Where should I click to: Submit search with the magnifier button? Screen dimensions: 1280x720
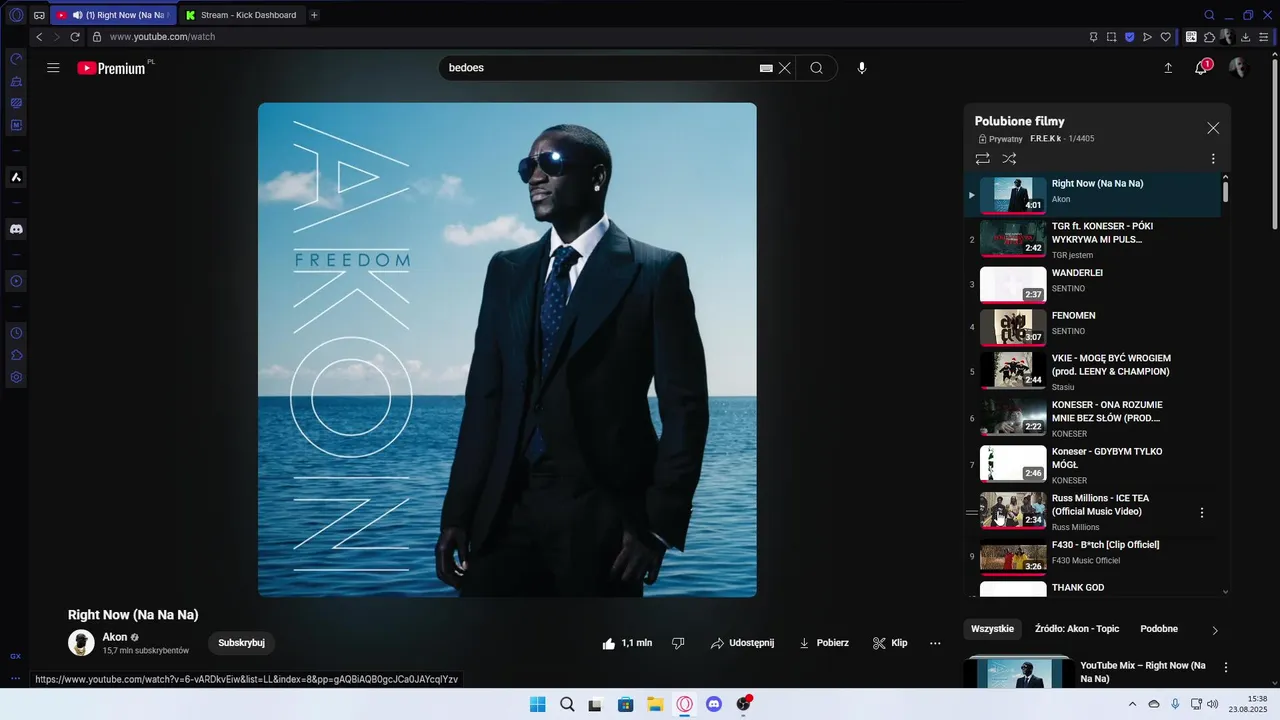pyautogui.click(x=817, y=68)
